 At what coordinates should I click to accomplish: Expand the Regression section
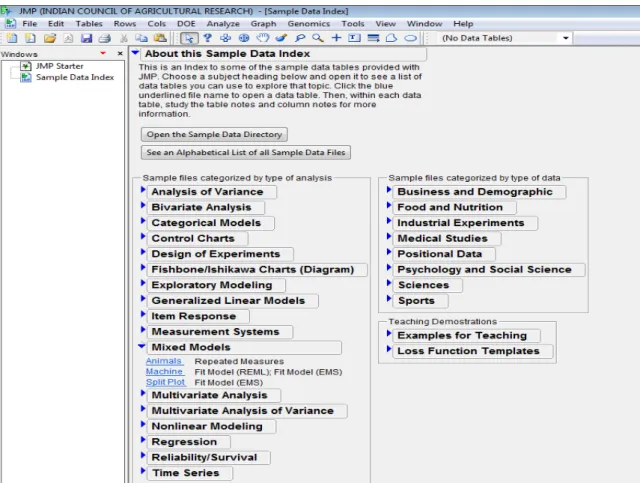pos(143,439)
